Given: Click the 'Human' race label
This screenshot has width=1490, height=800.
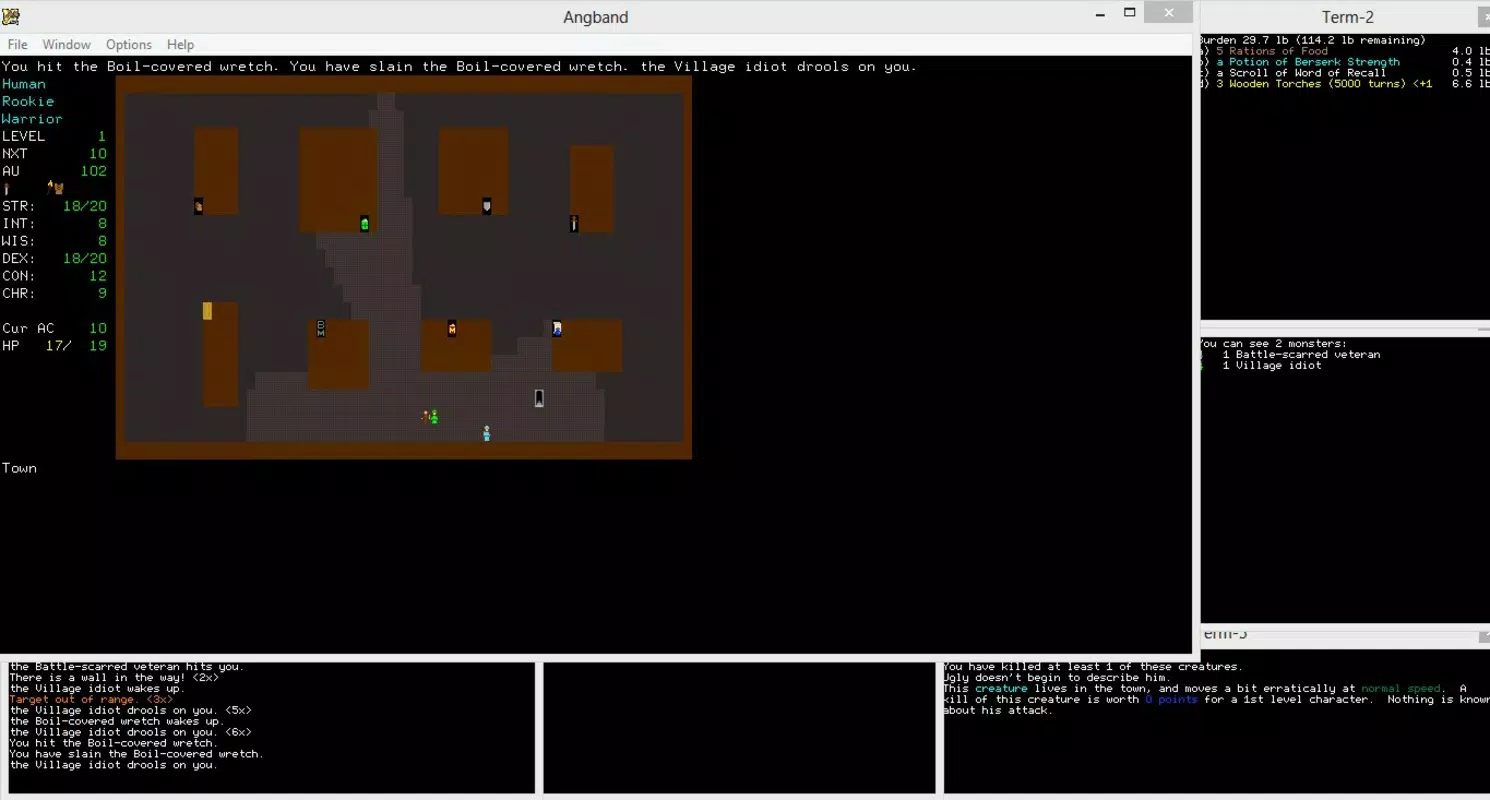Looking at the screenshot, I should [24, 84].
